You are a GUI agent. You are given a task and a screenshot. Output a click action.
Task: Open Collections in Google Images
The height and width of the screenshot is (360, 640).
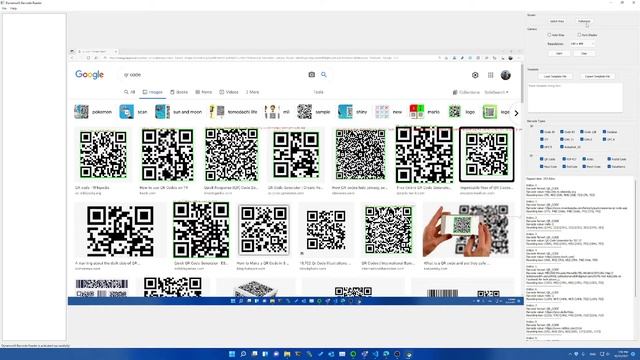pos(466,92)
